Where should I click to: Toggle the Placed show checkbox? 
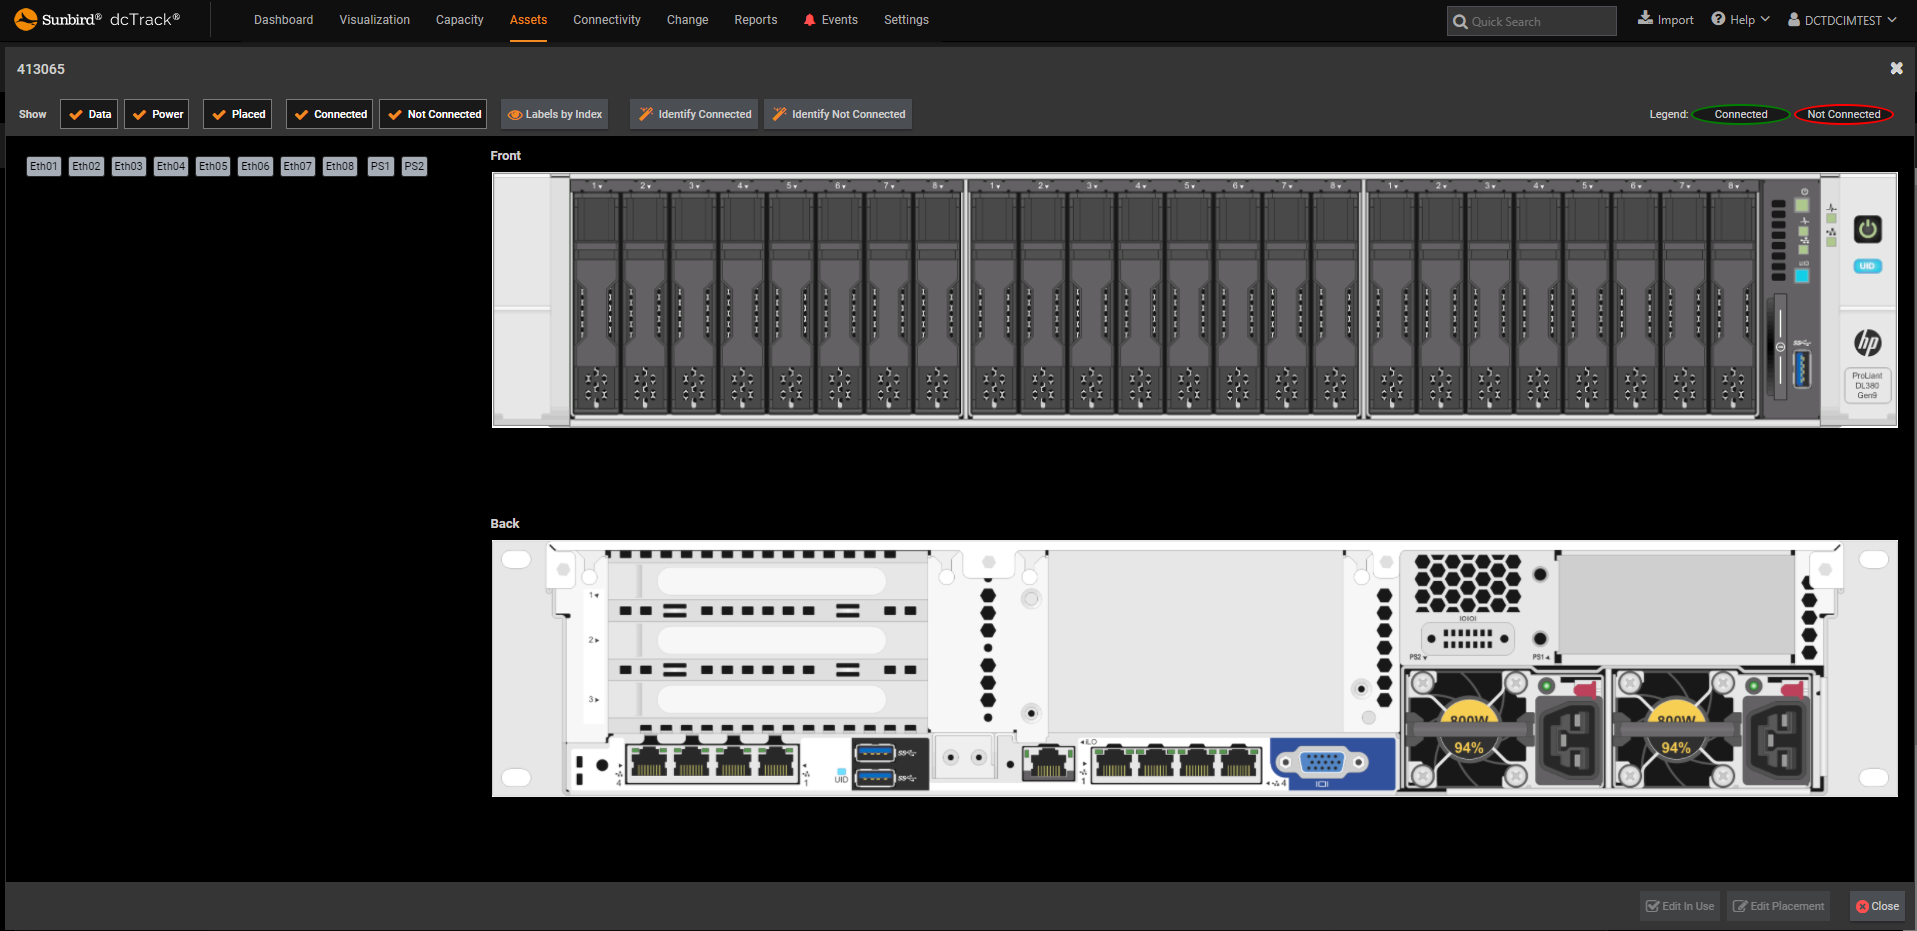[238, 114]
